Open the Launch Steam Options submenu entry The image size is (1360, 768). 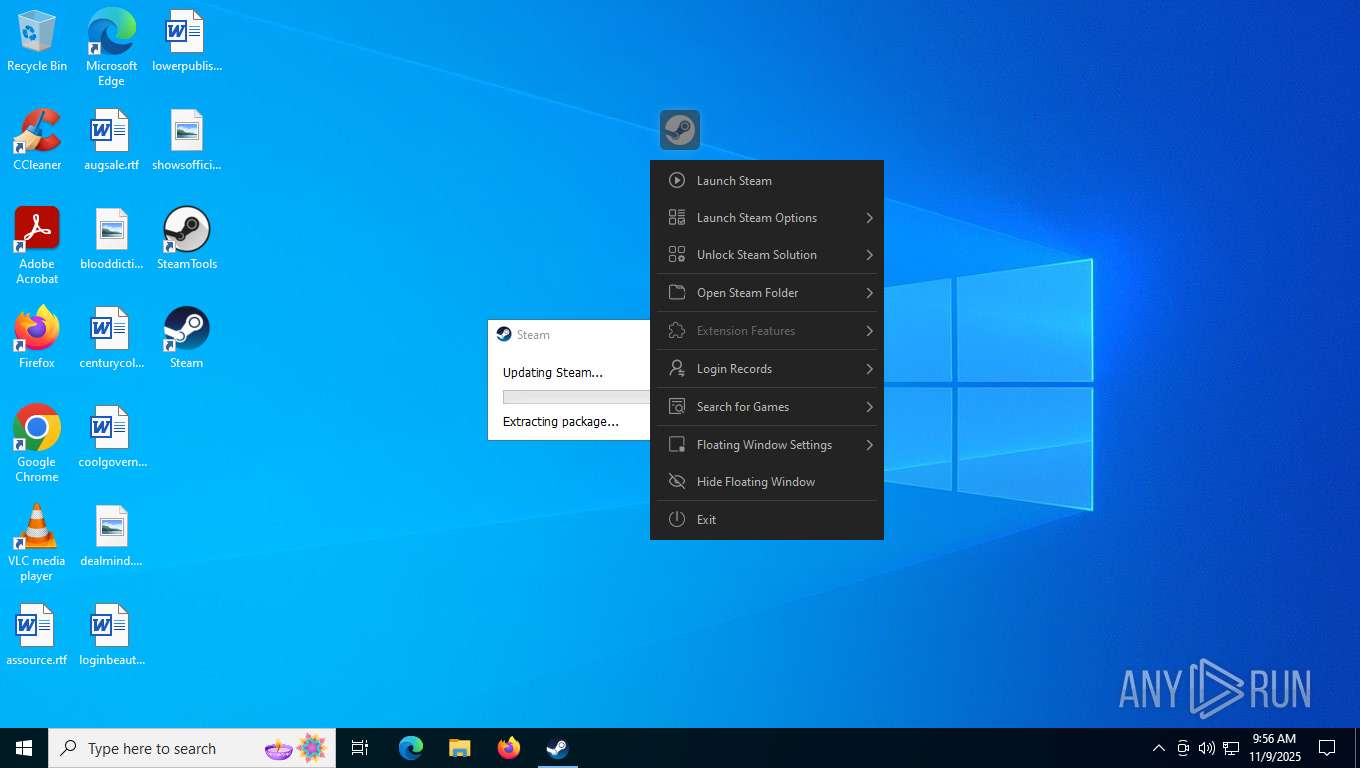click(x=767, y=217)
